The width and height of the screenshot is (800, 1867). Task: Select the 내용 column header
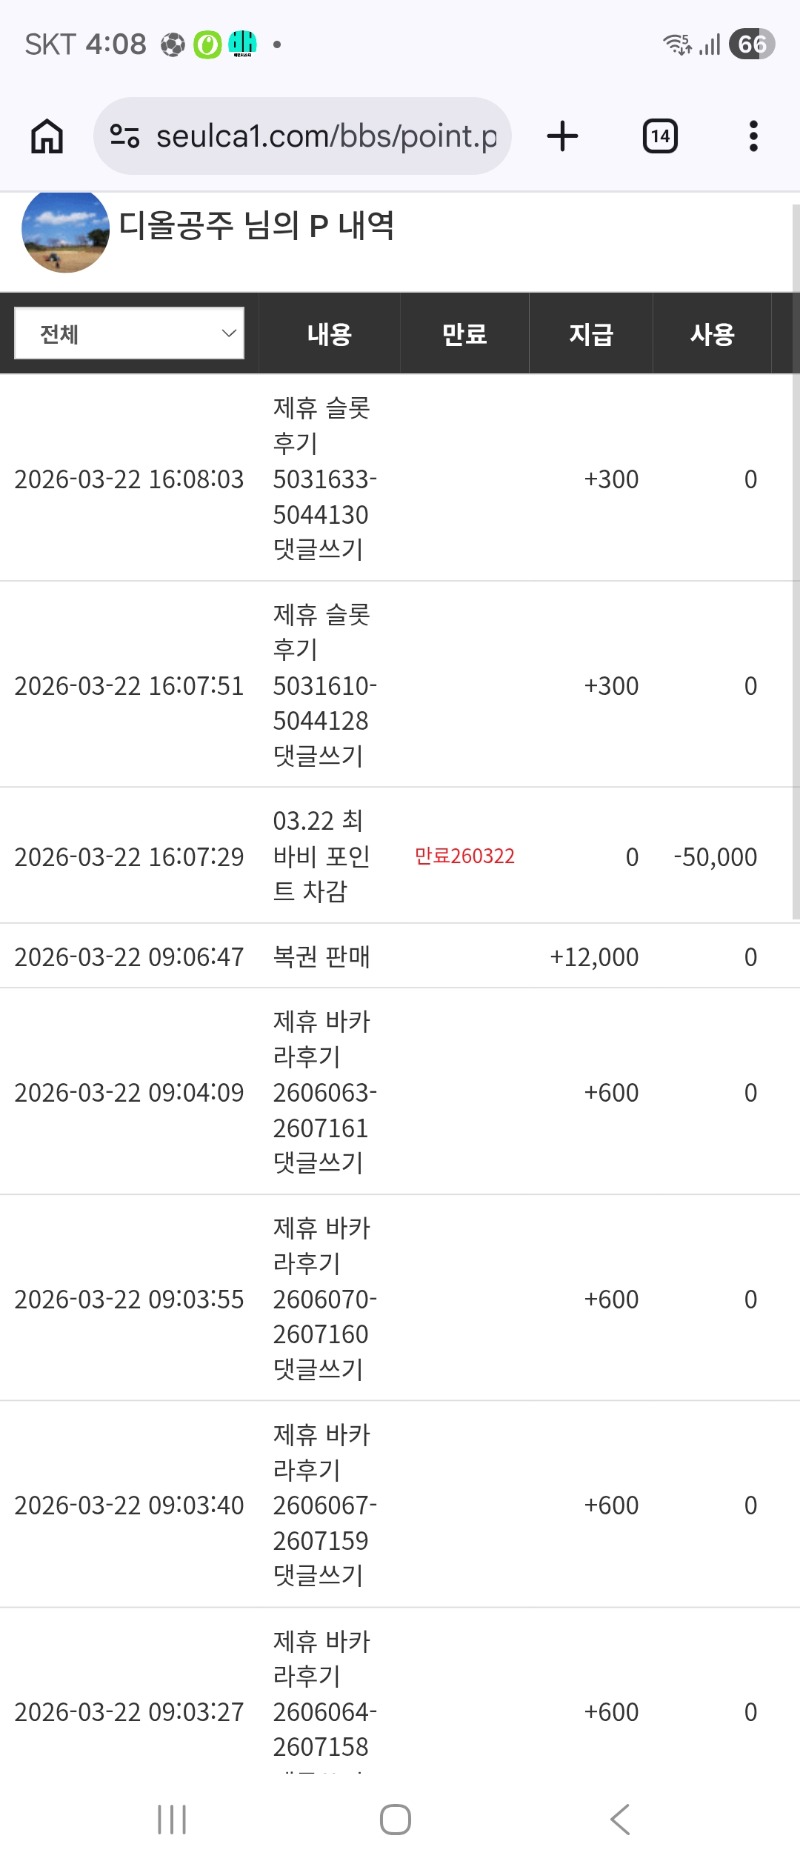click(329, 334)
